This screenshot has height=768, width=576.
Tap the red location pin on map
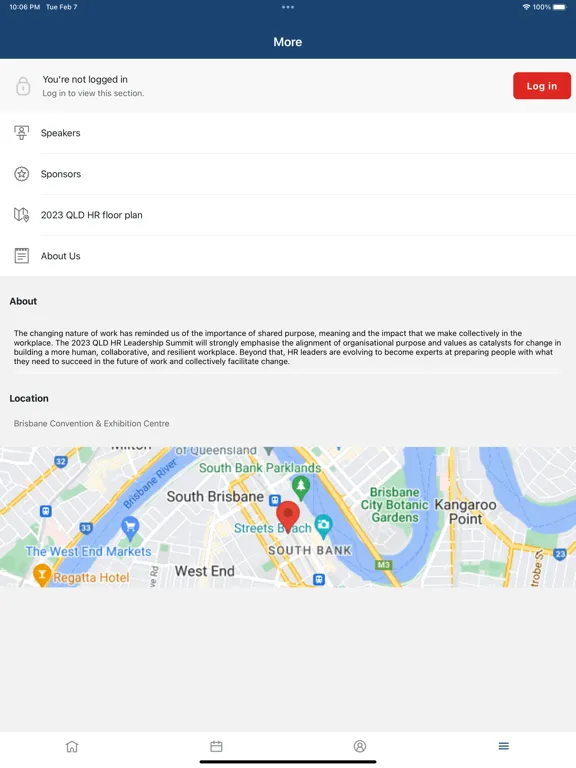coord(288,517)
